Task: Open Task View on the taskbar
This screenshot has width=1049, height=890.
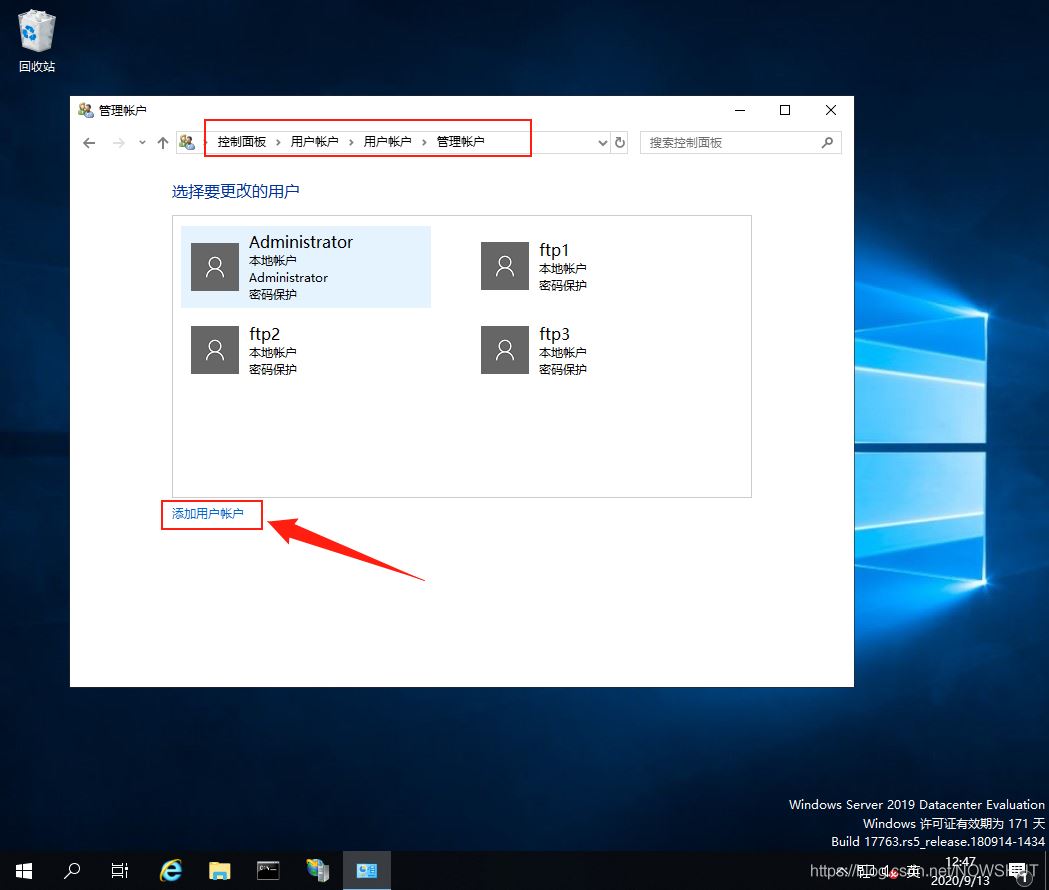Action: point(120,870)
